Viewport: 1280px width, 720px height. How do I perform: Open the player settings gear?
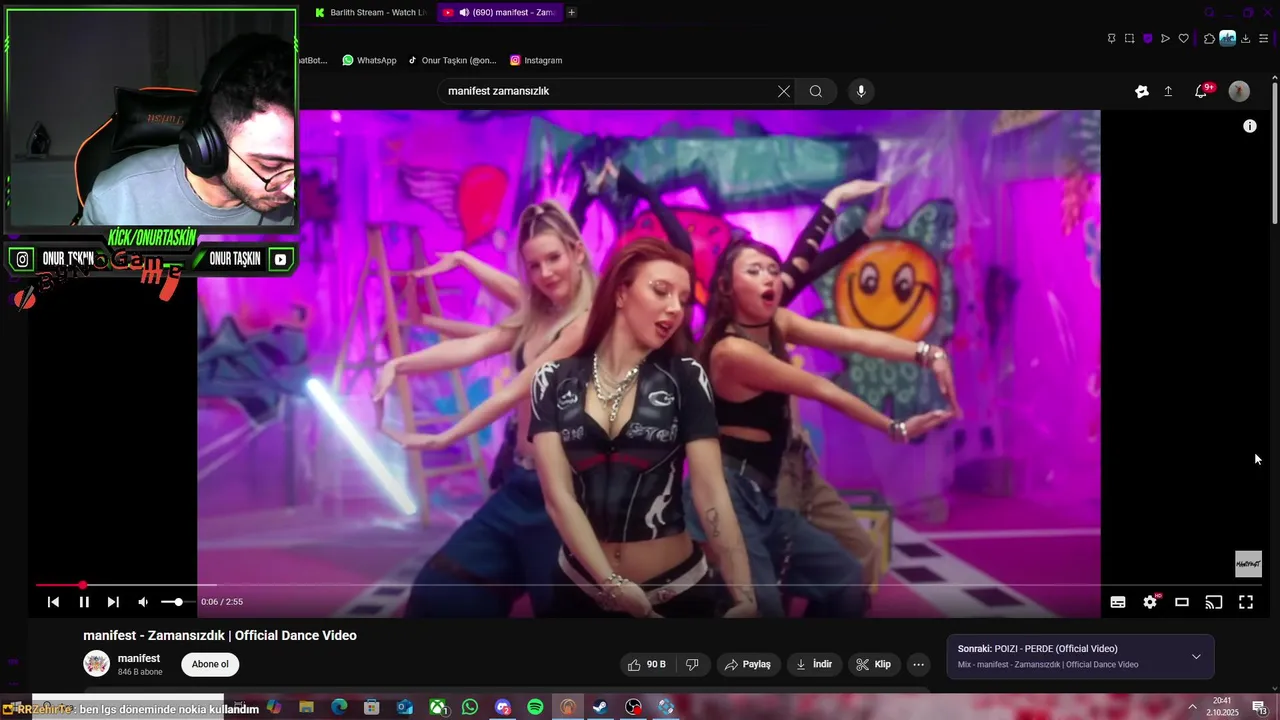point(1150,602)
